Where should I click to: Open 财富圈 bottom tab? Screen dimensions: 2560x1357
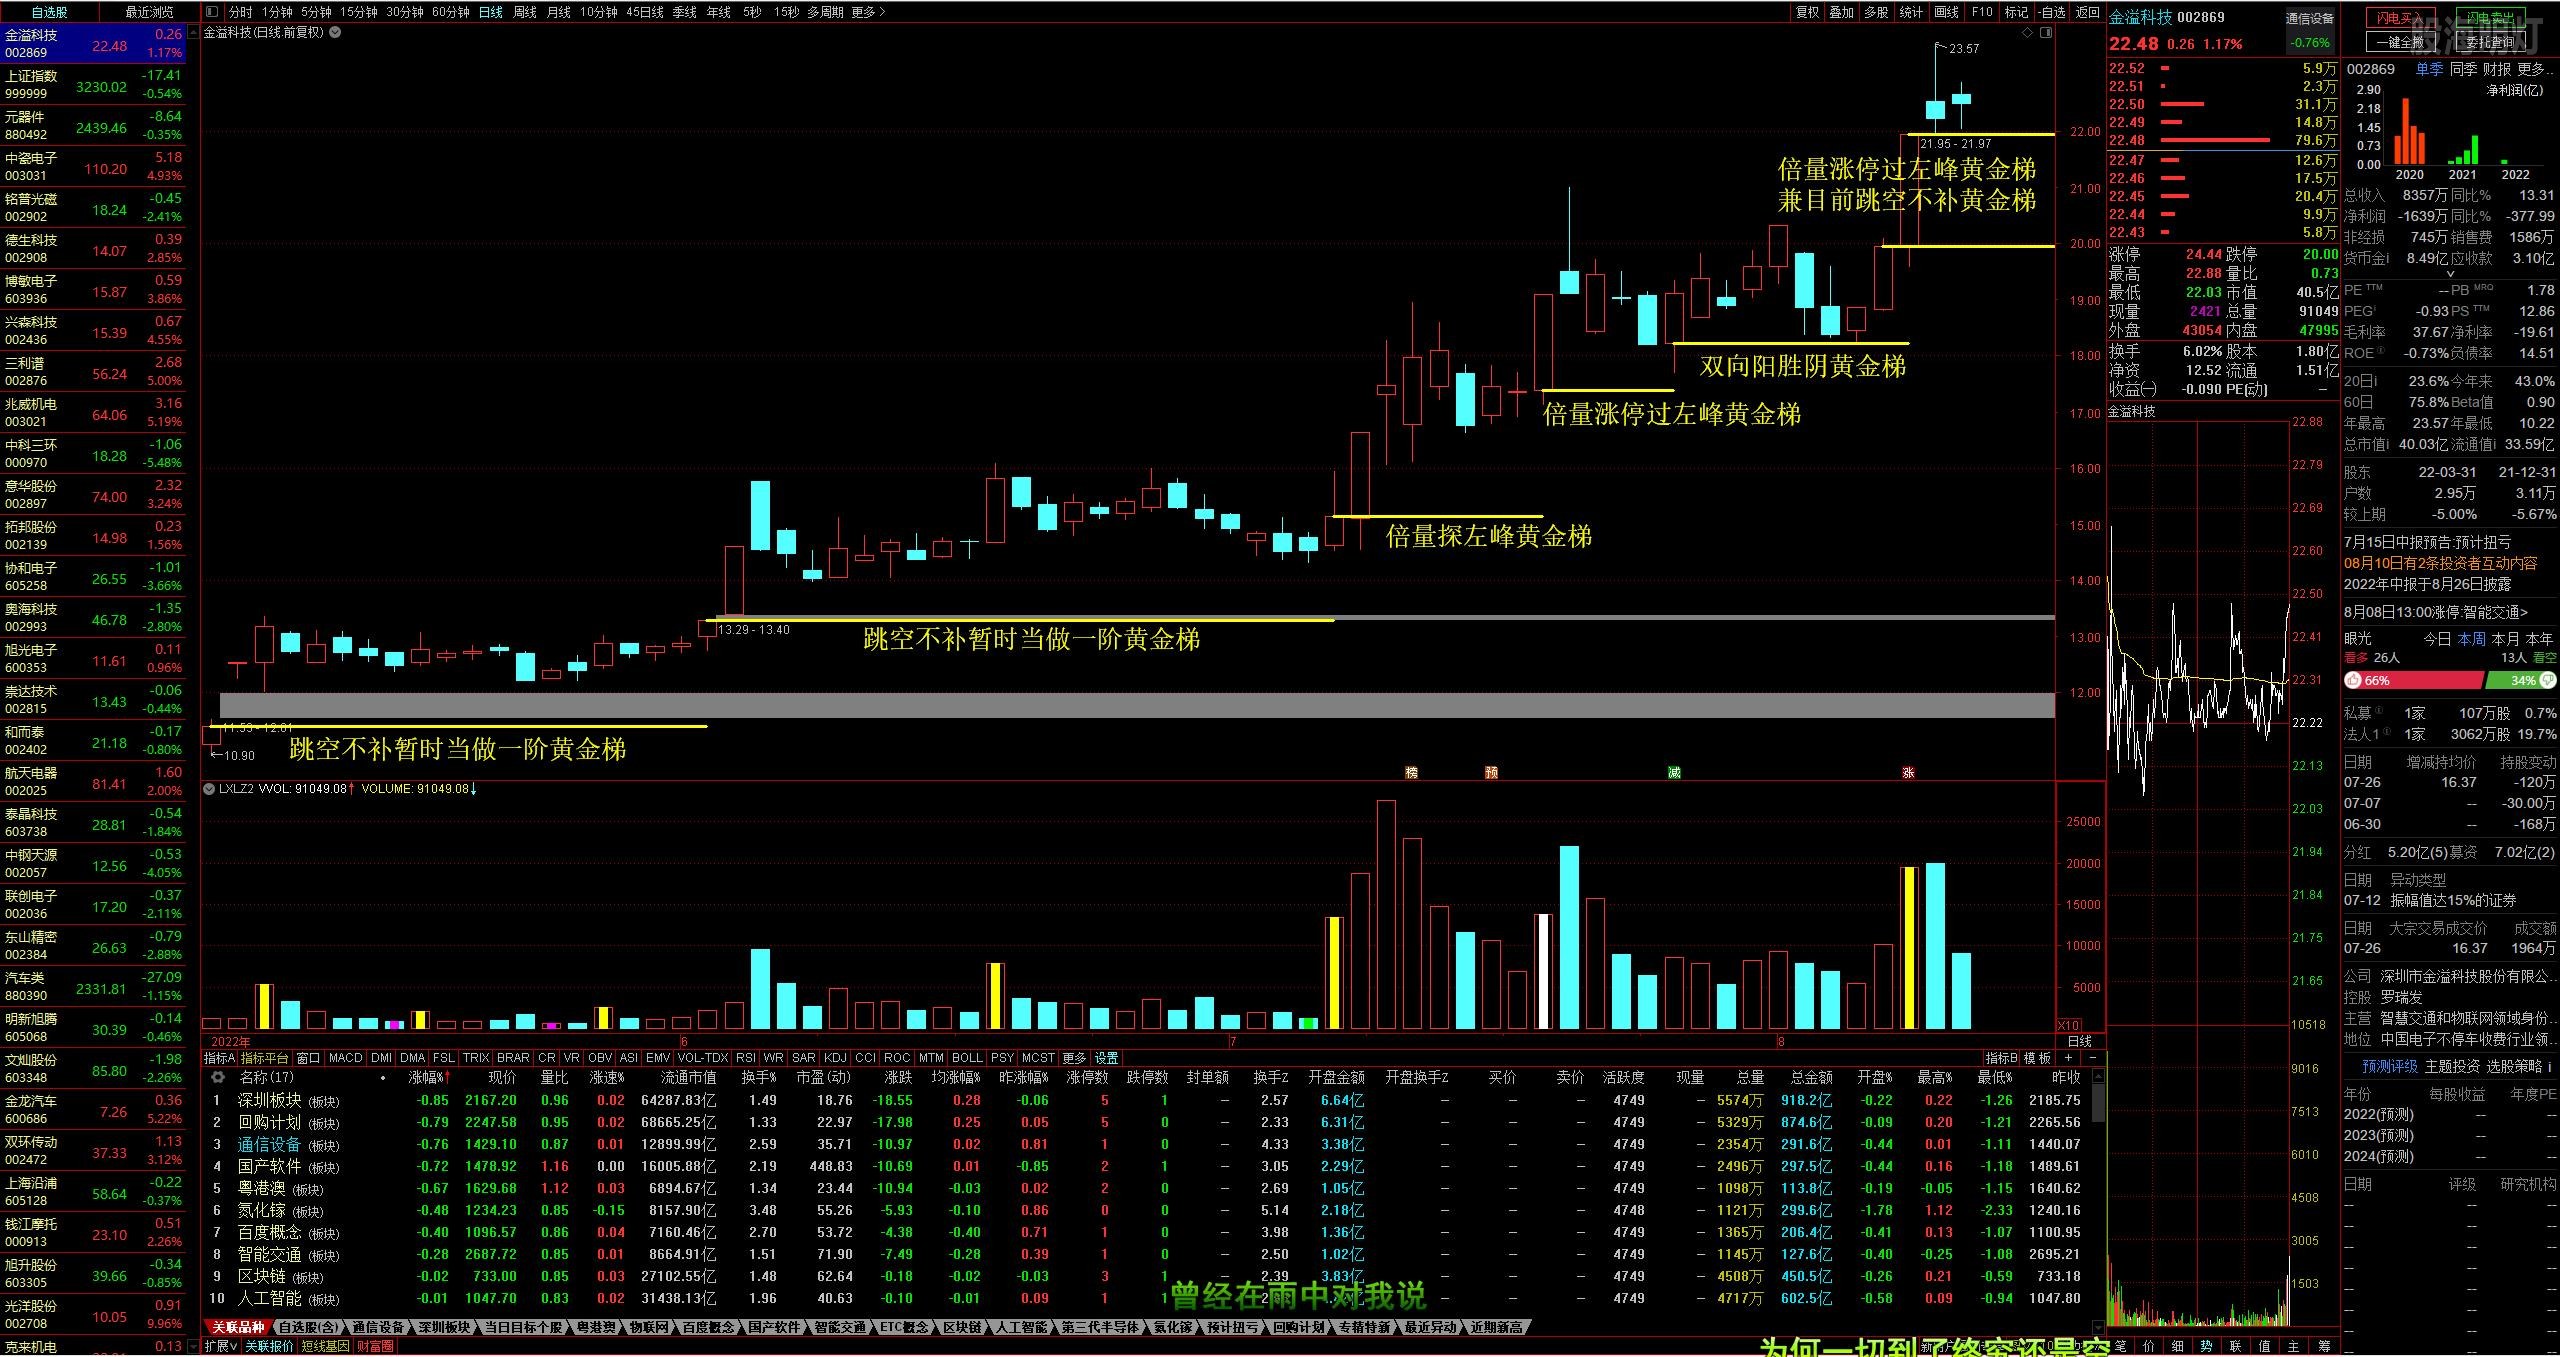pos(375,1346)
